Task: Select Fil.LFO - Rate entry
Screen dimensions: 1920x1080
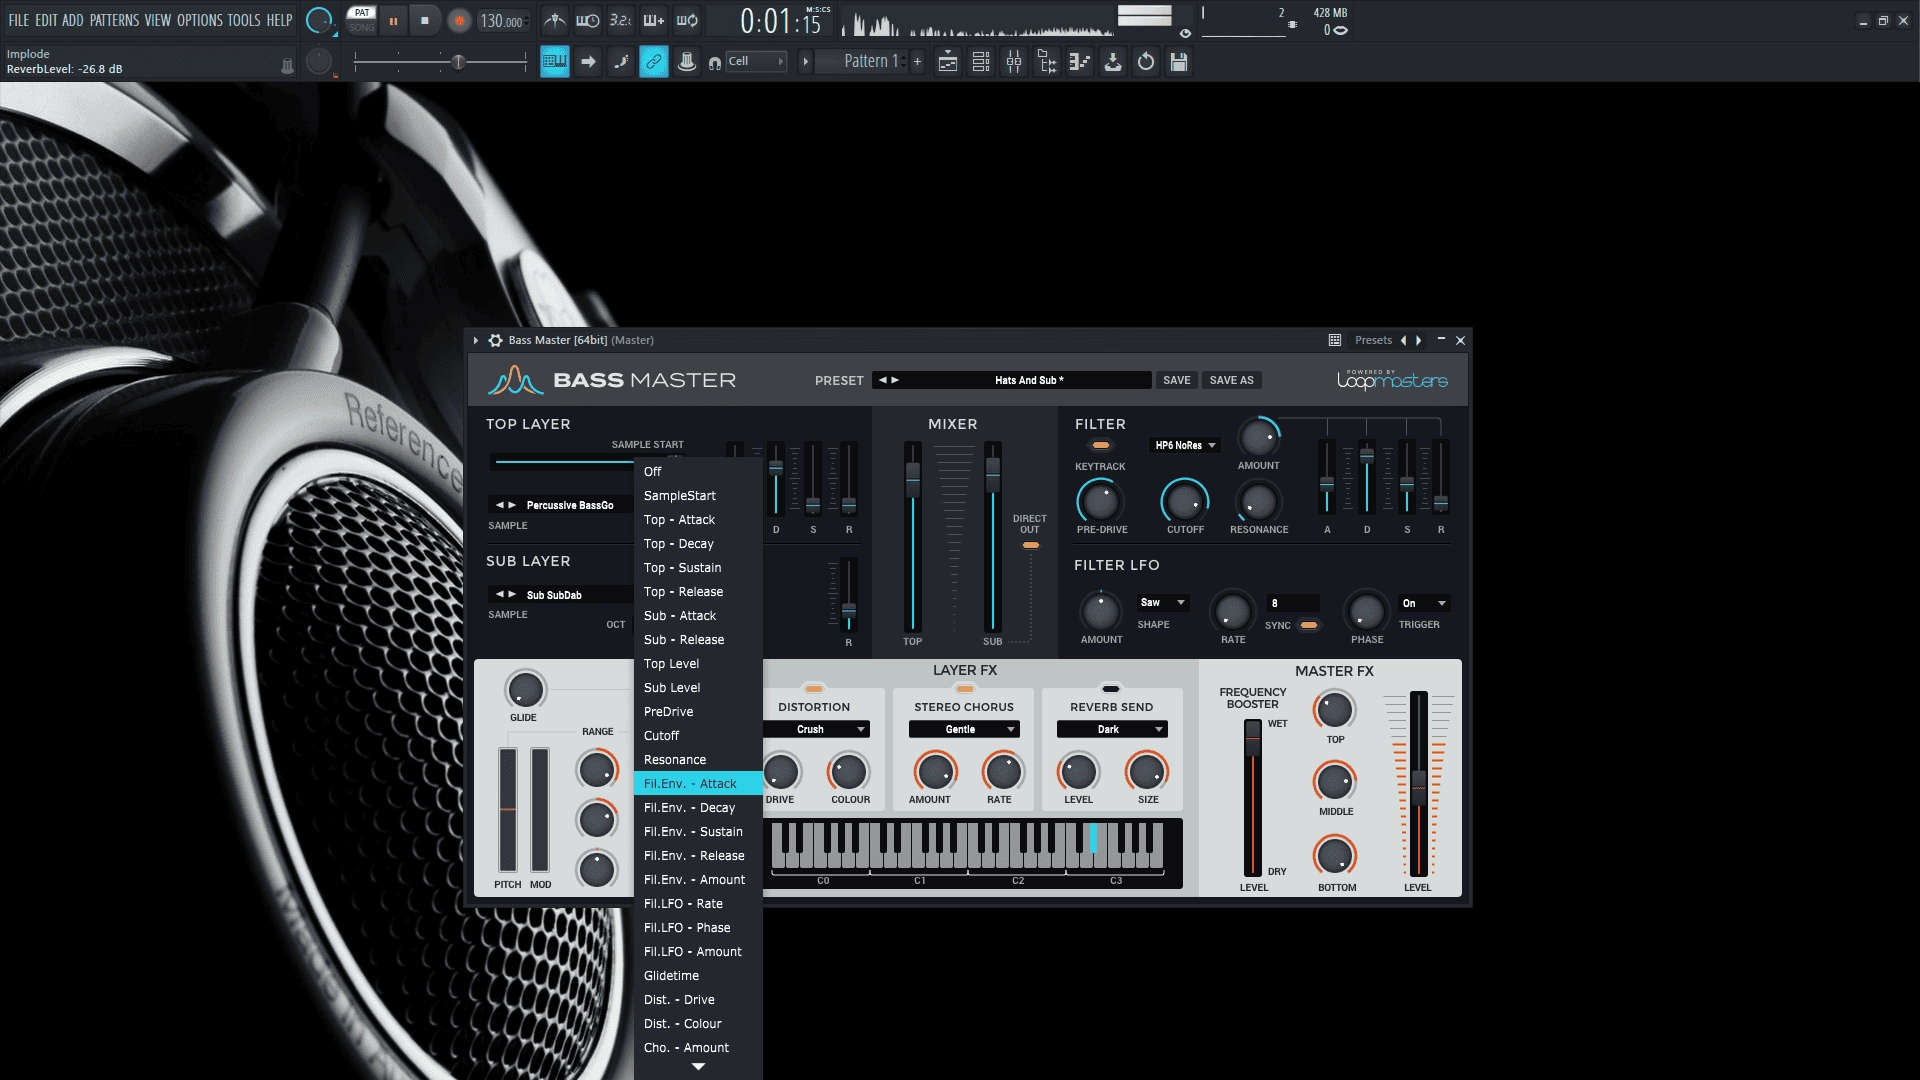Action: point(698,904)
